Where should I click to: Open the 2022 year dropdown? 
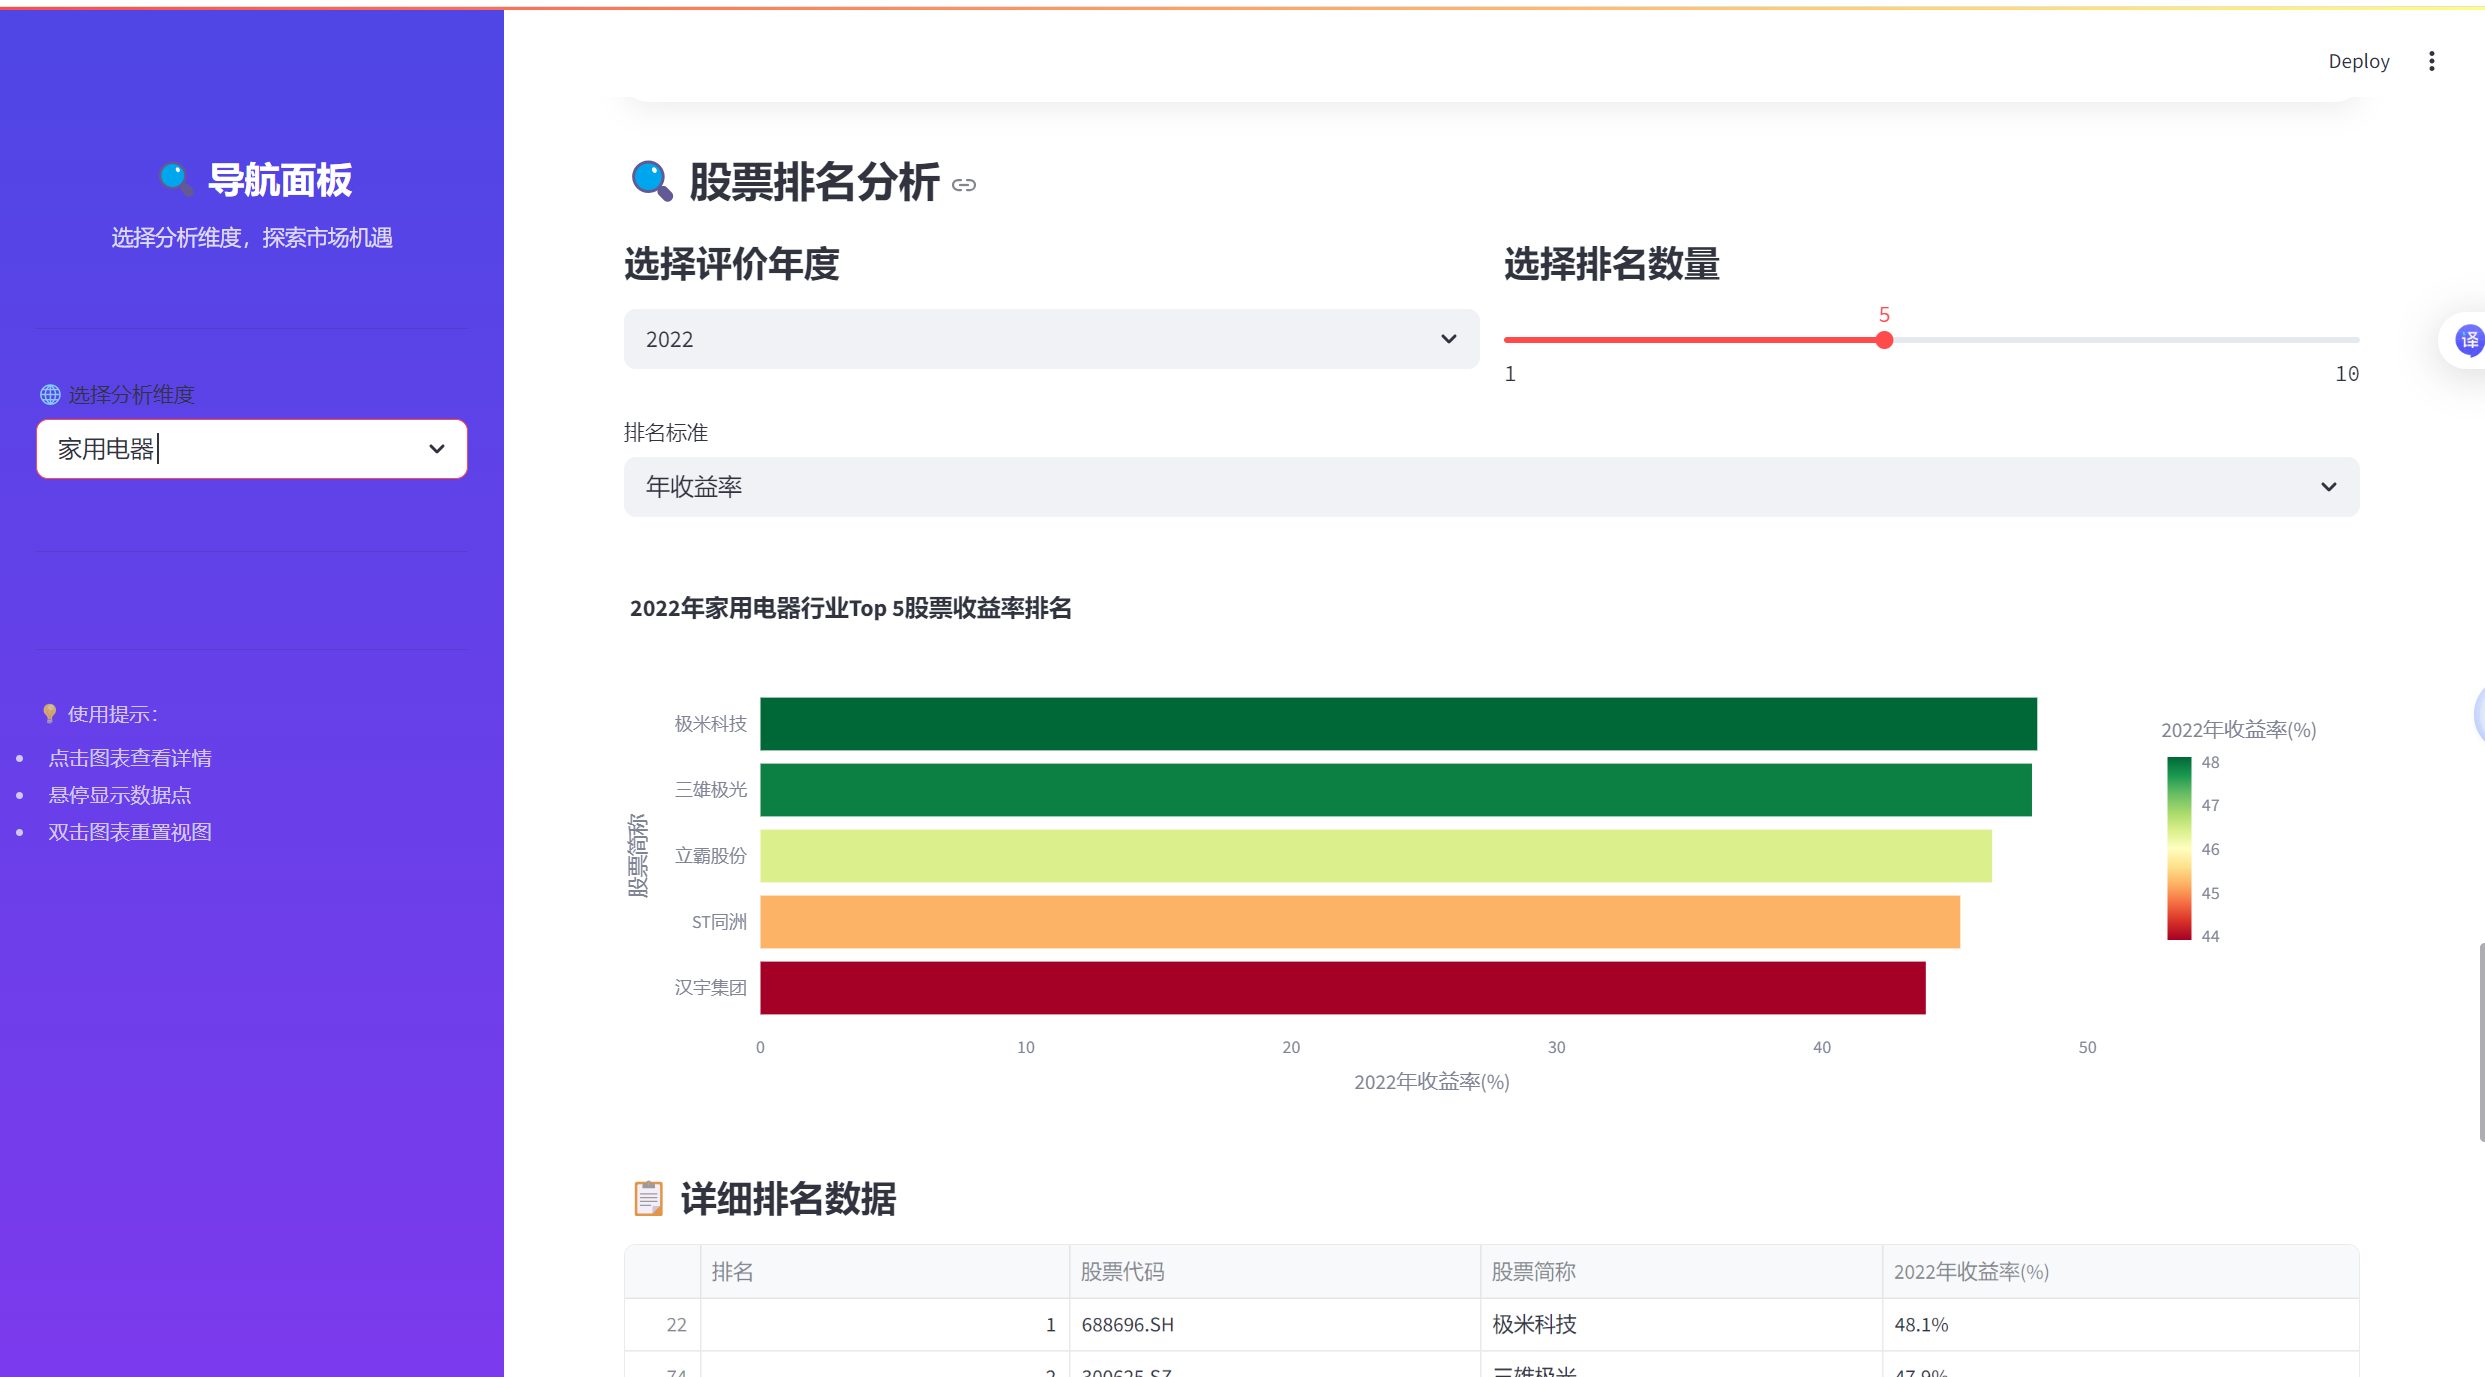[x=1050, y=339]
